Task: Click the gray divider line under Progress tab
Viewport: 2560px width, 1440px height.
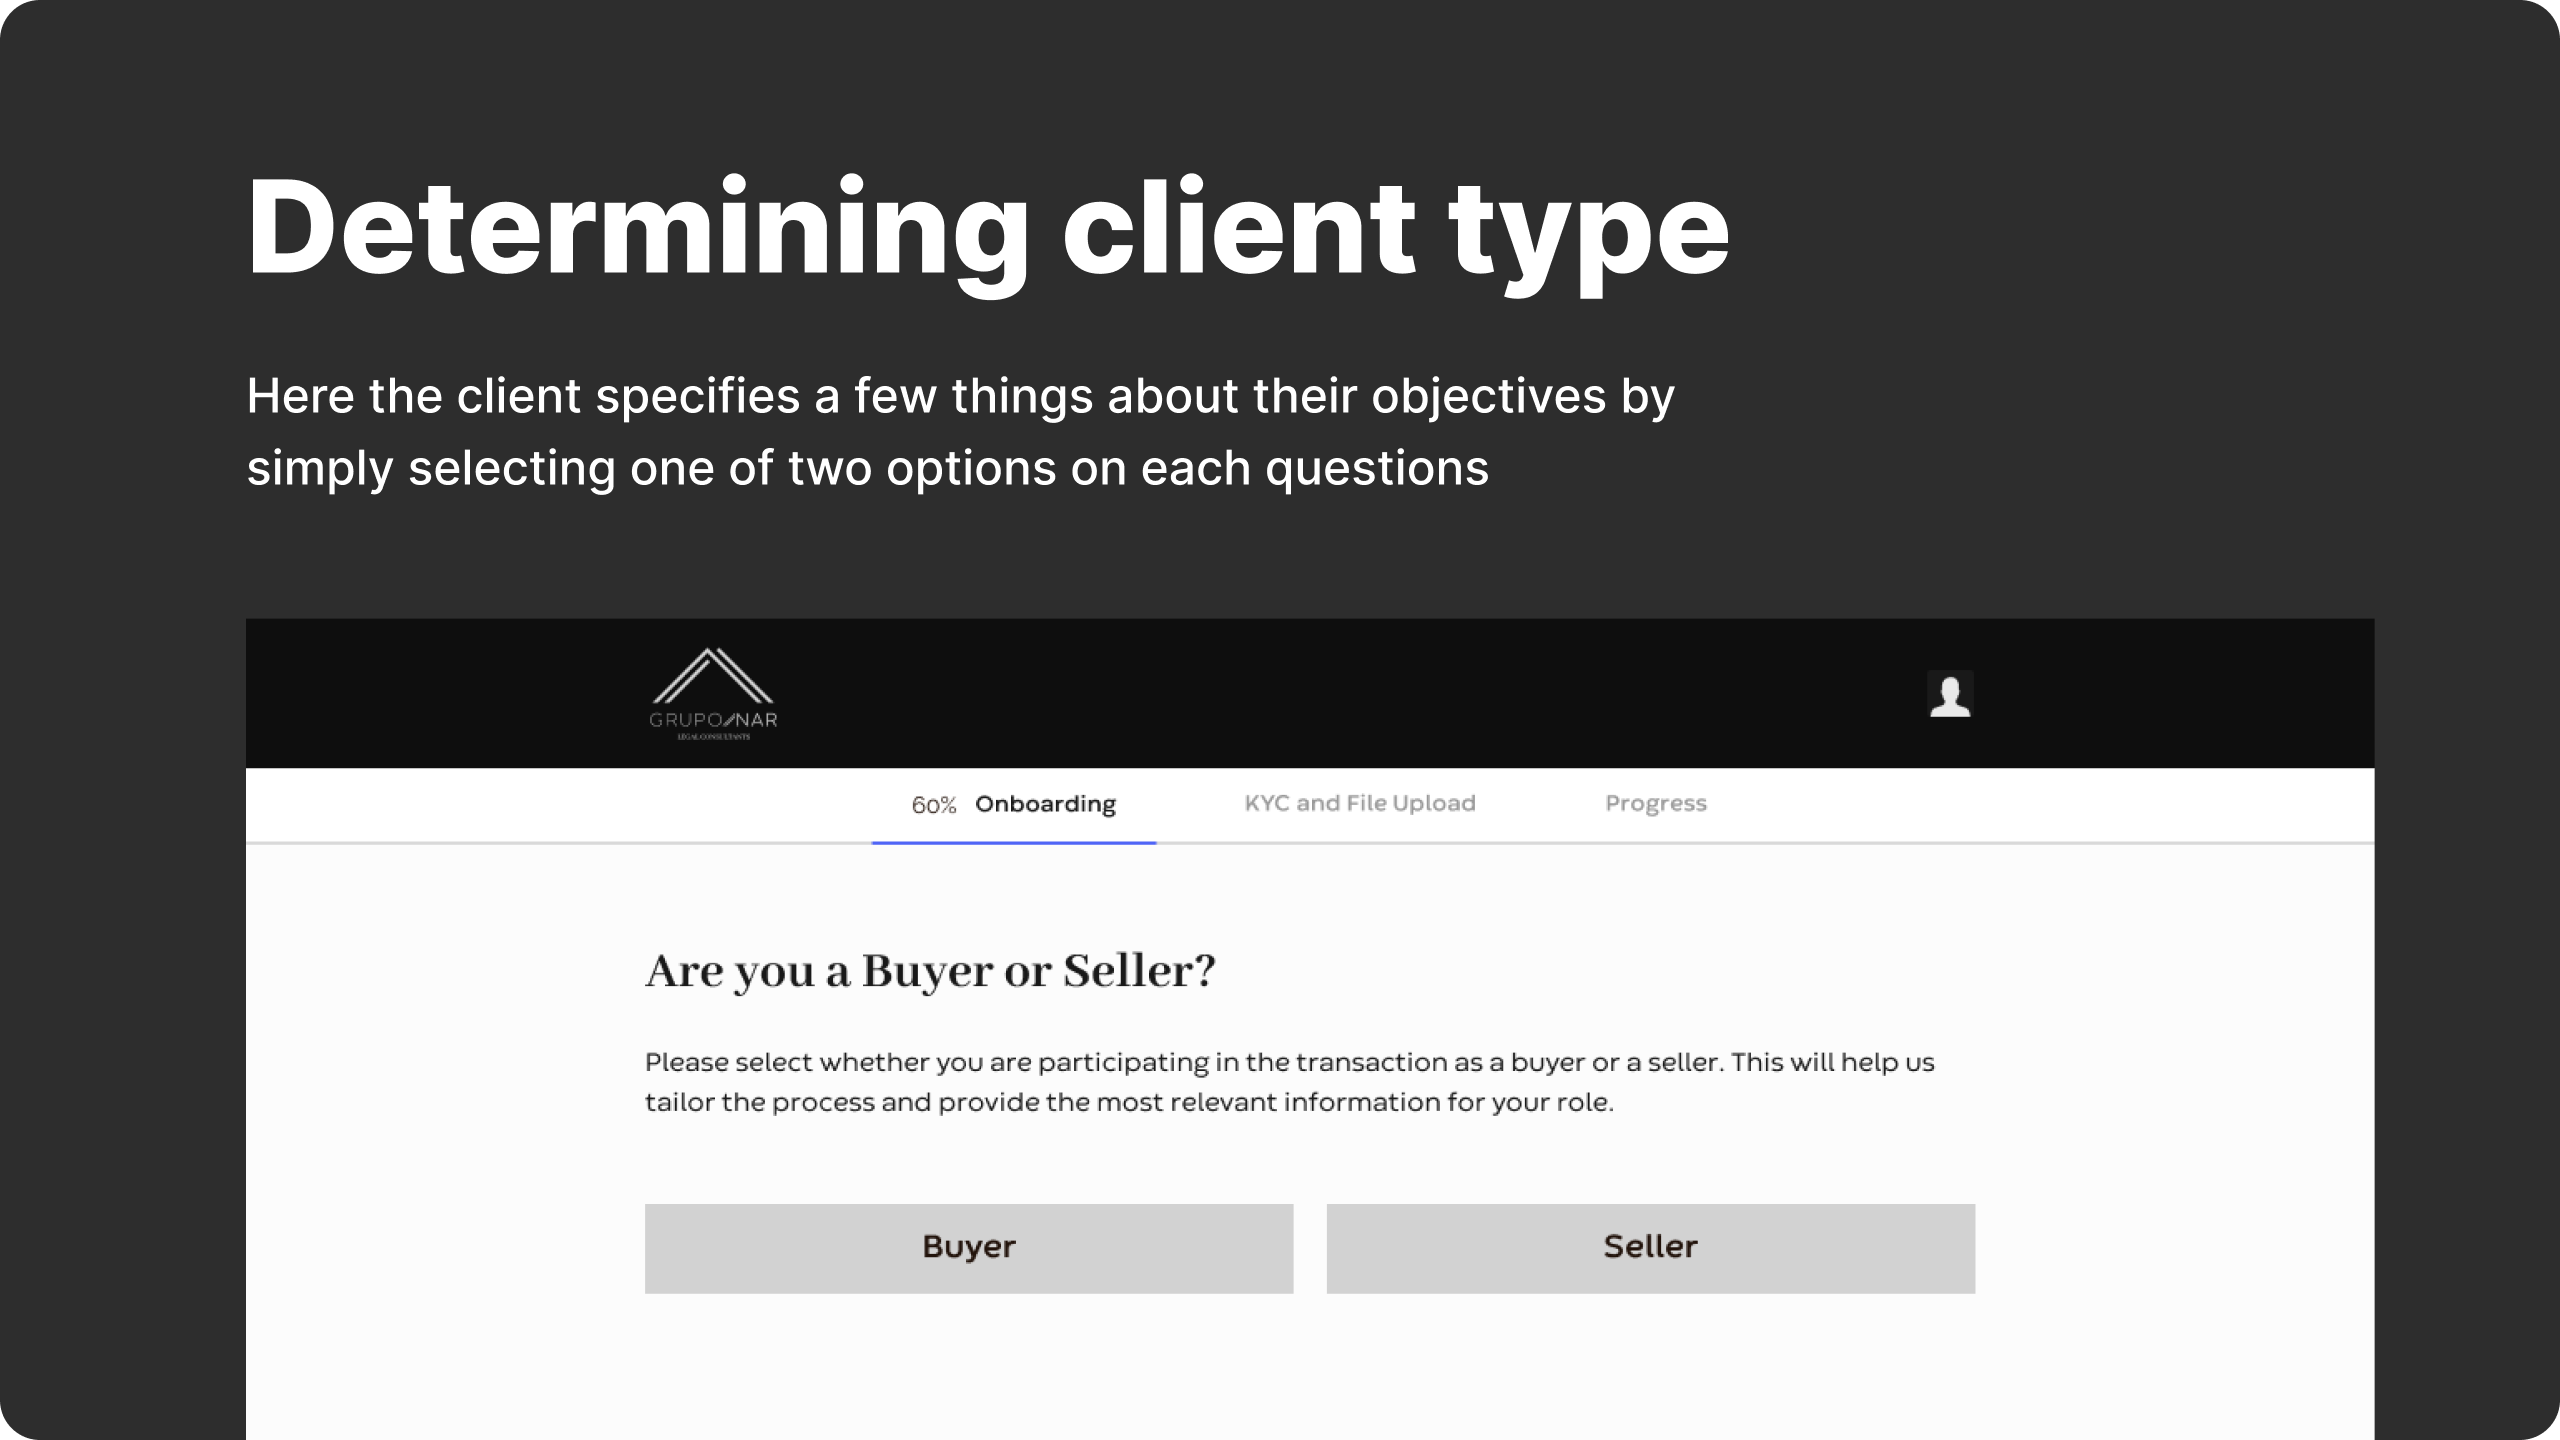Action: click(x=1656, y=843)
